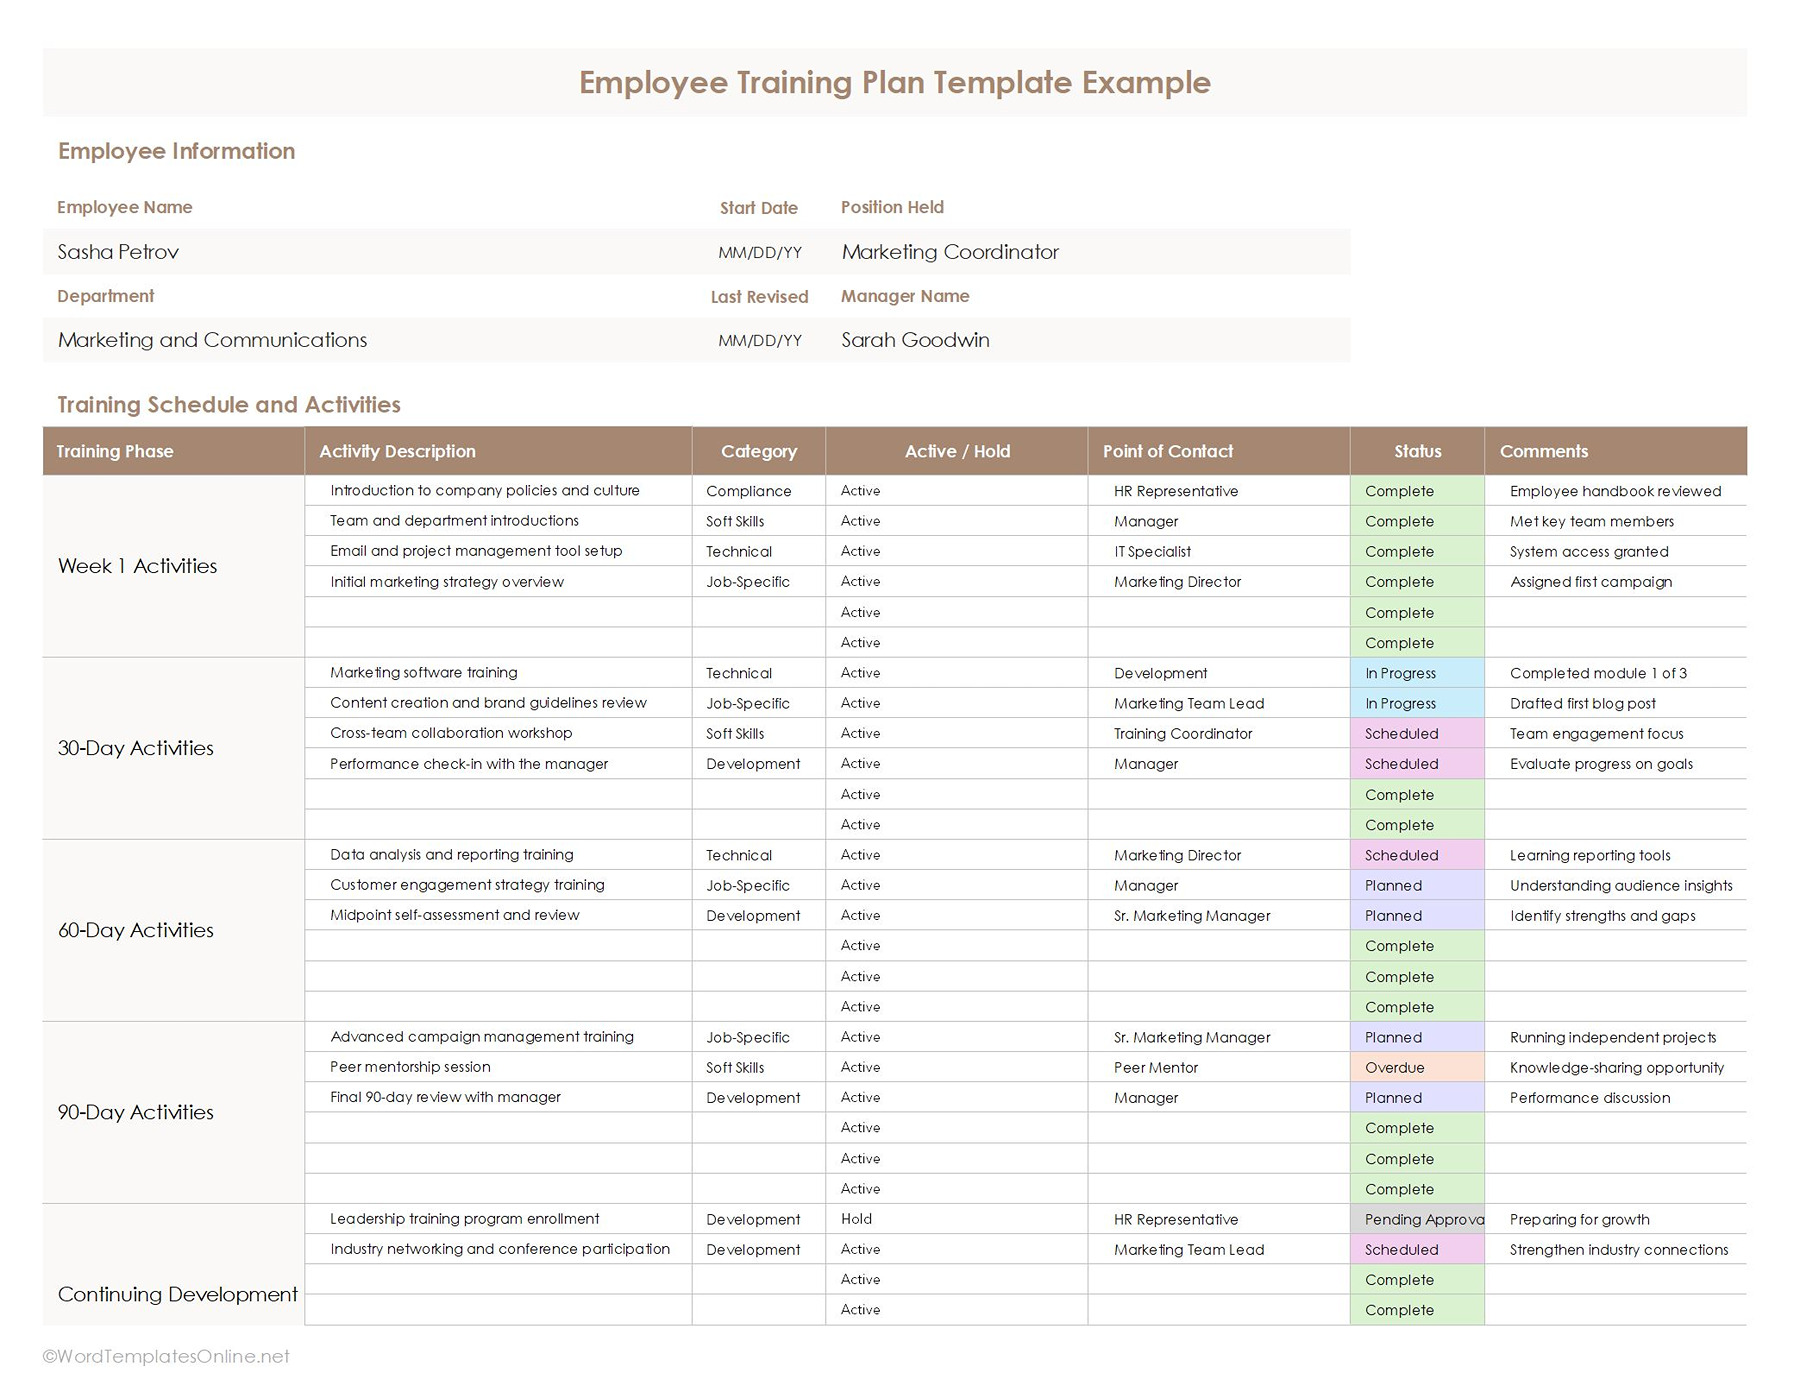Select the Week 1 Activities phase cell

173,566
